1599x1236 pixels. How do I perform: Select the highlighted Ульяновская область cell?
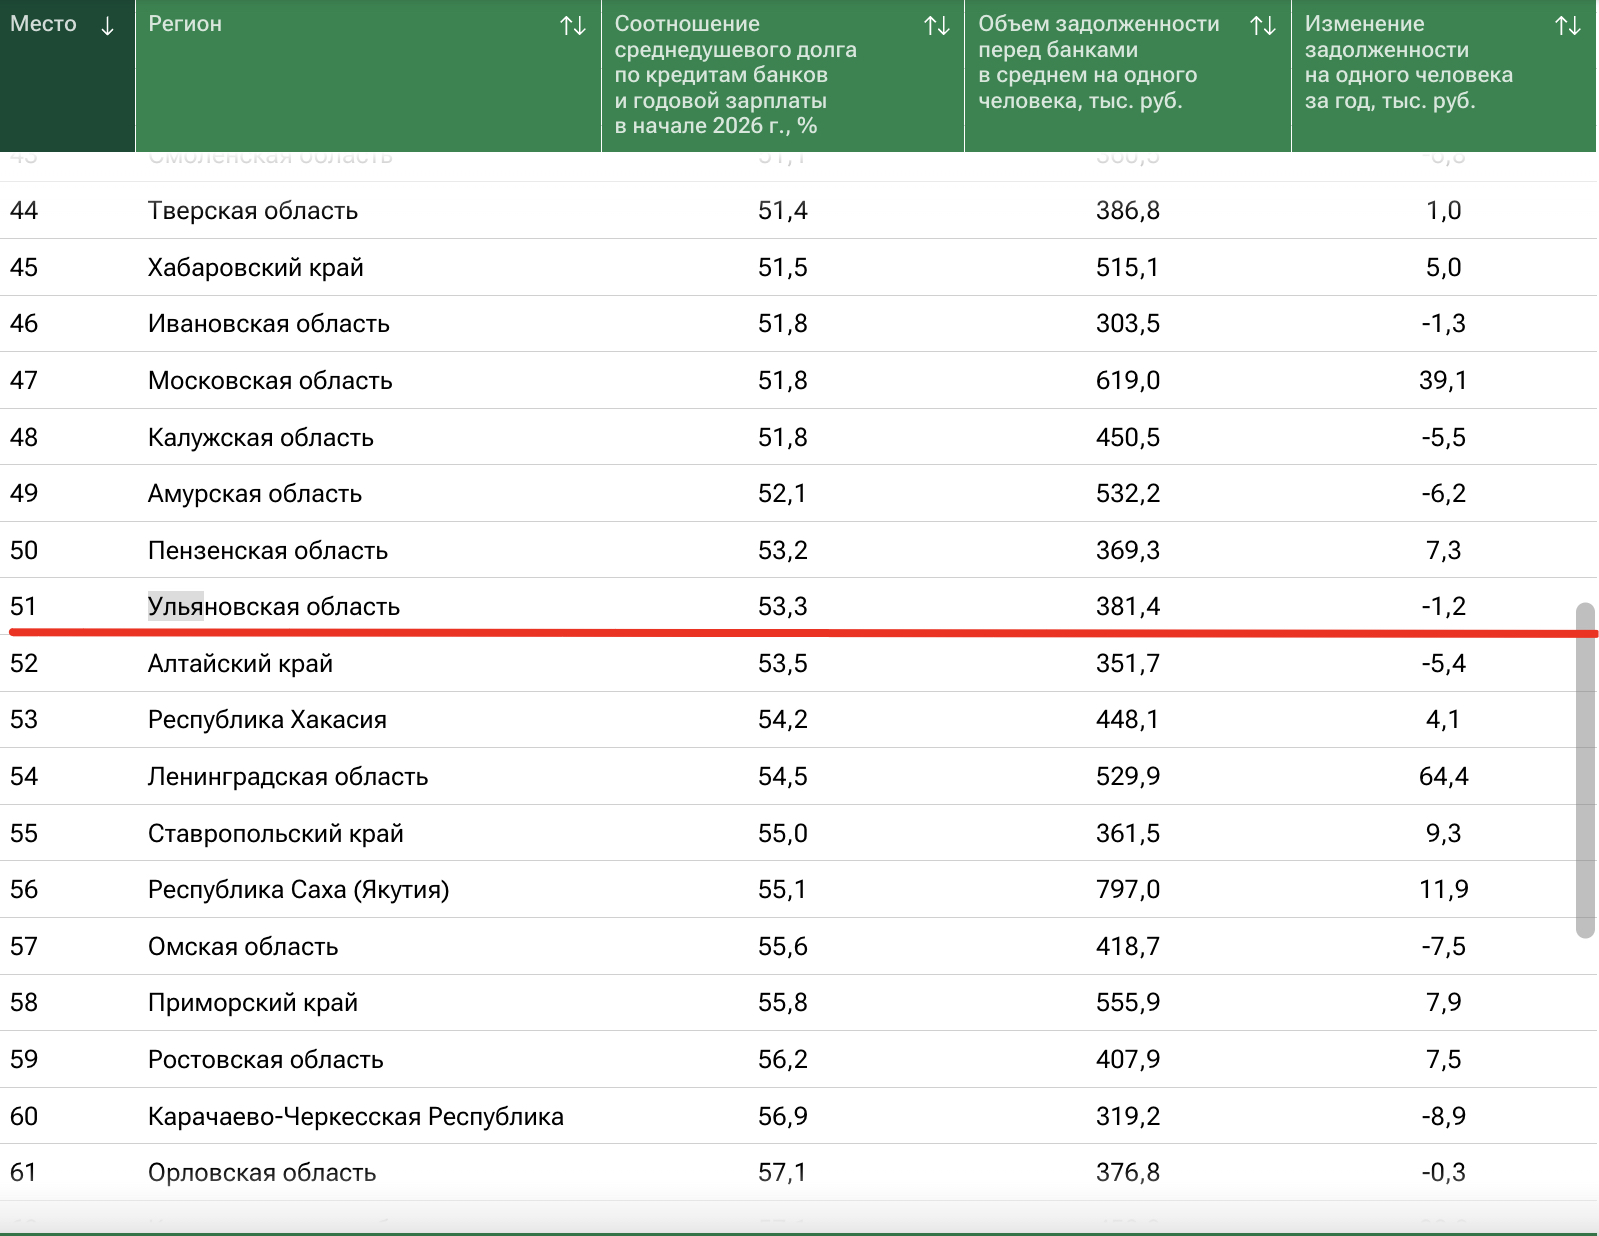[273, 606]
